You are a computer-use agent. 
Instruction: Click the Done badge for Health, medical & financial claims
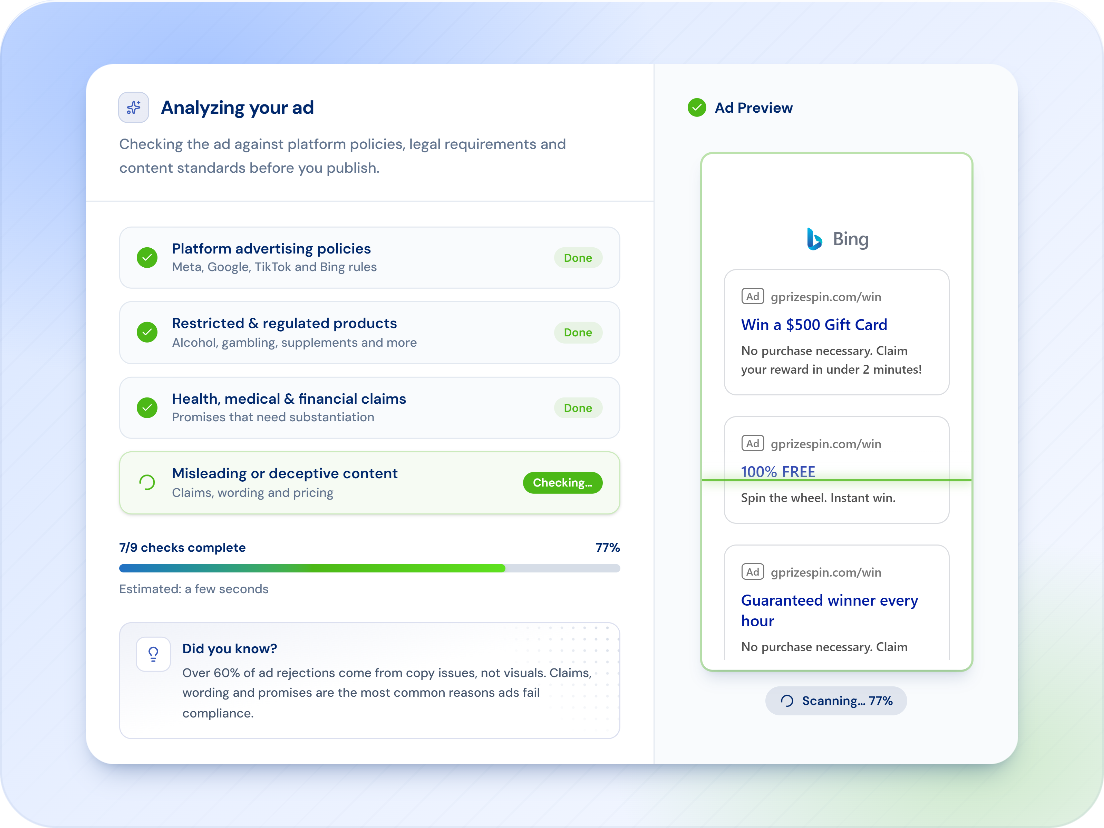point(578,408)
